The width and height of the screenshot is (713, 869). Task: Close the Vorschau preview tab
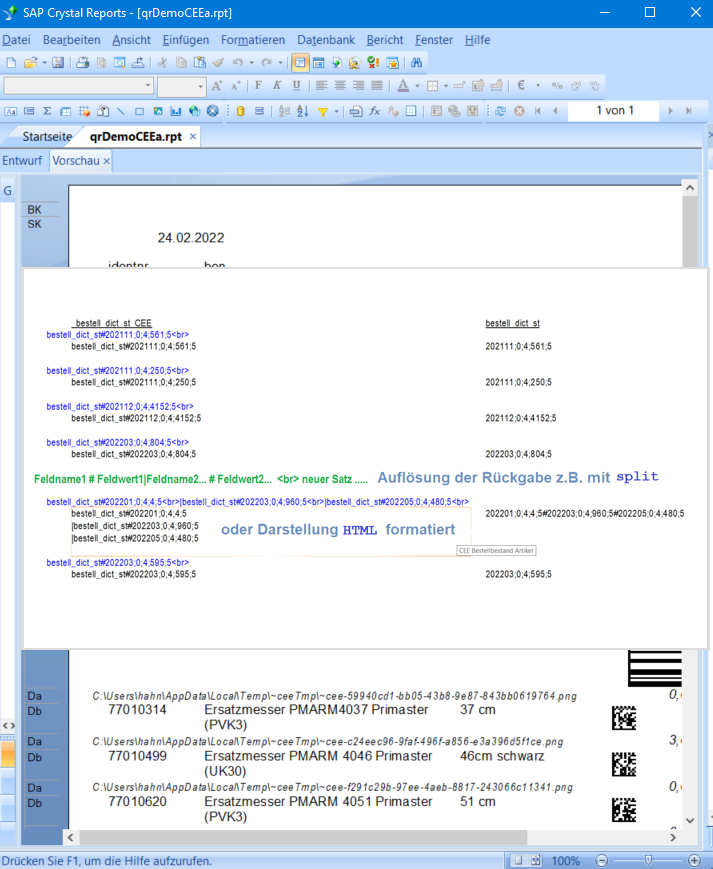106,161
